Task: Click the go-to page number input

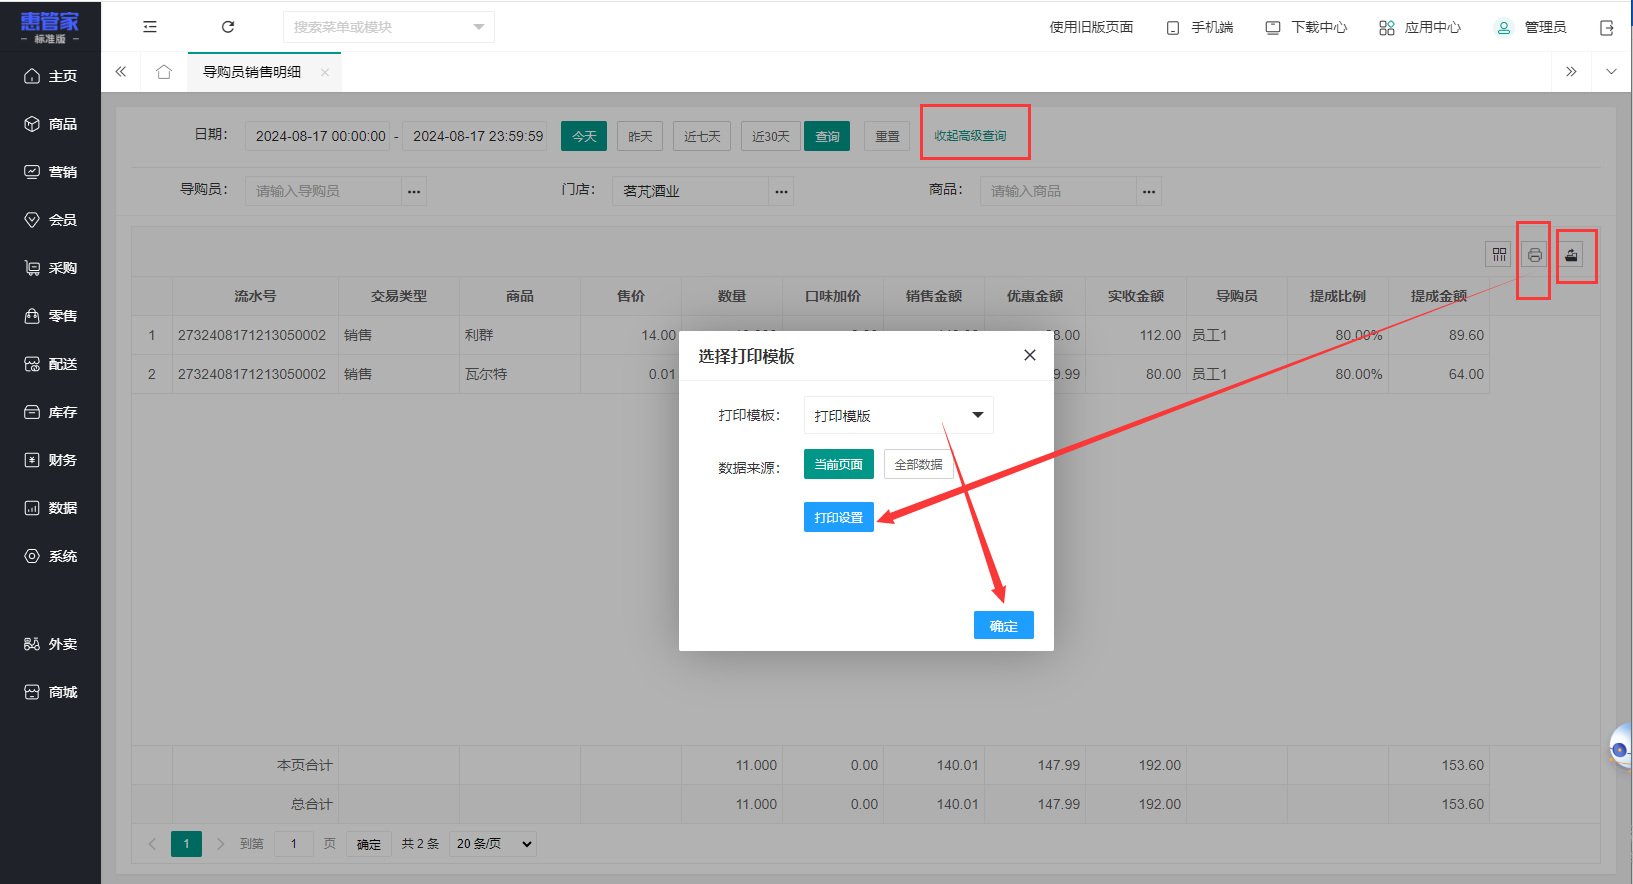Action: (294, 844)
